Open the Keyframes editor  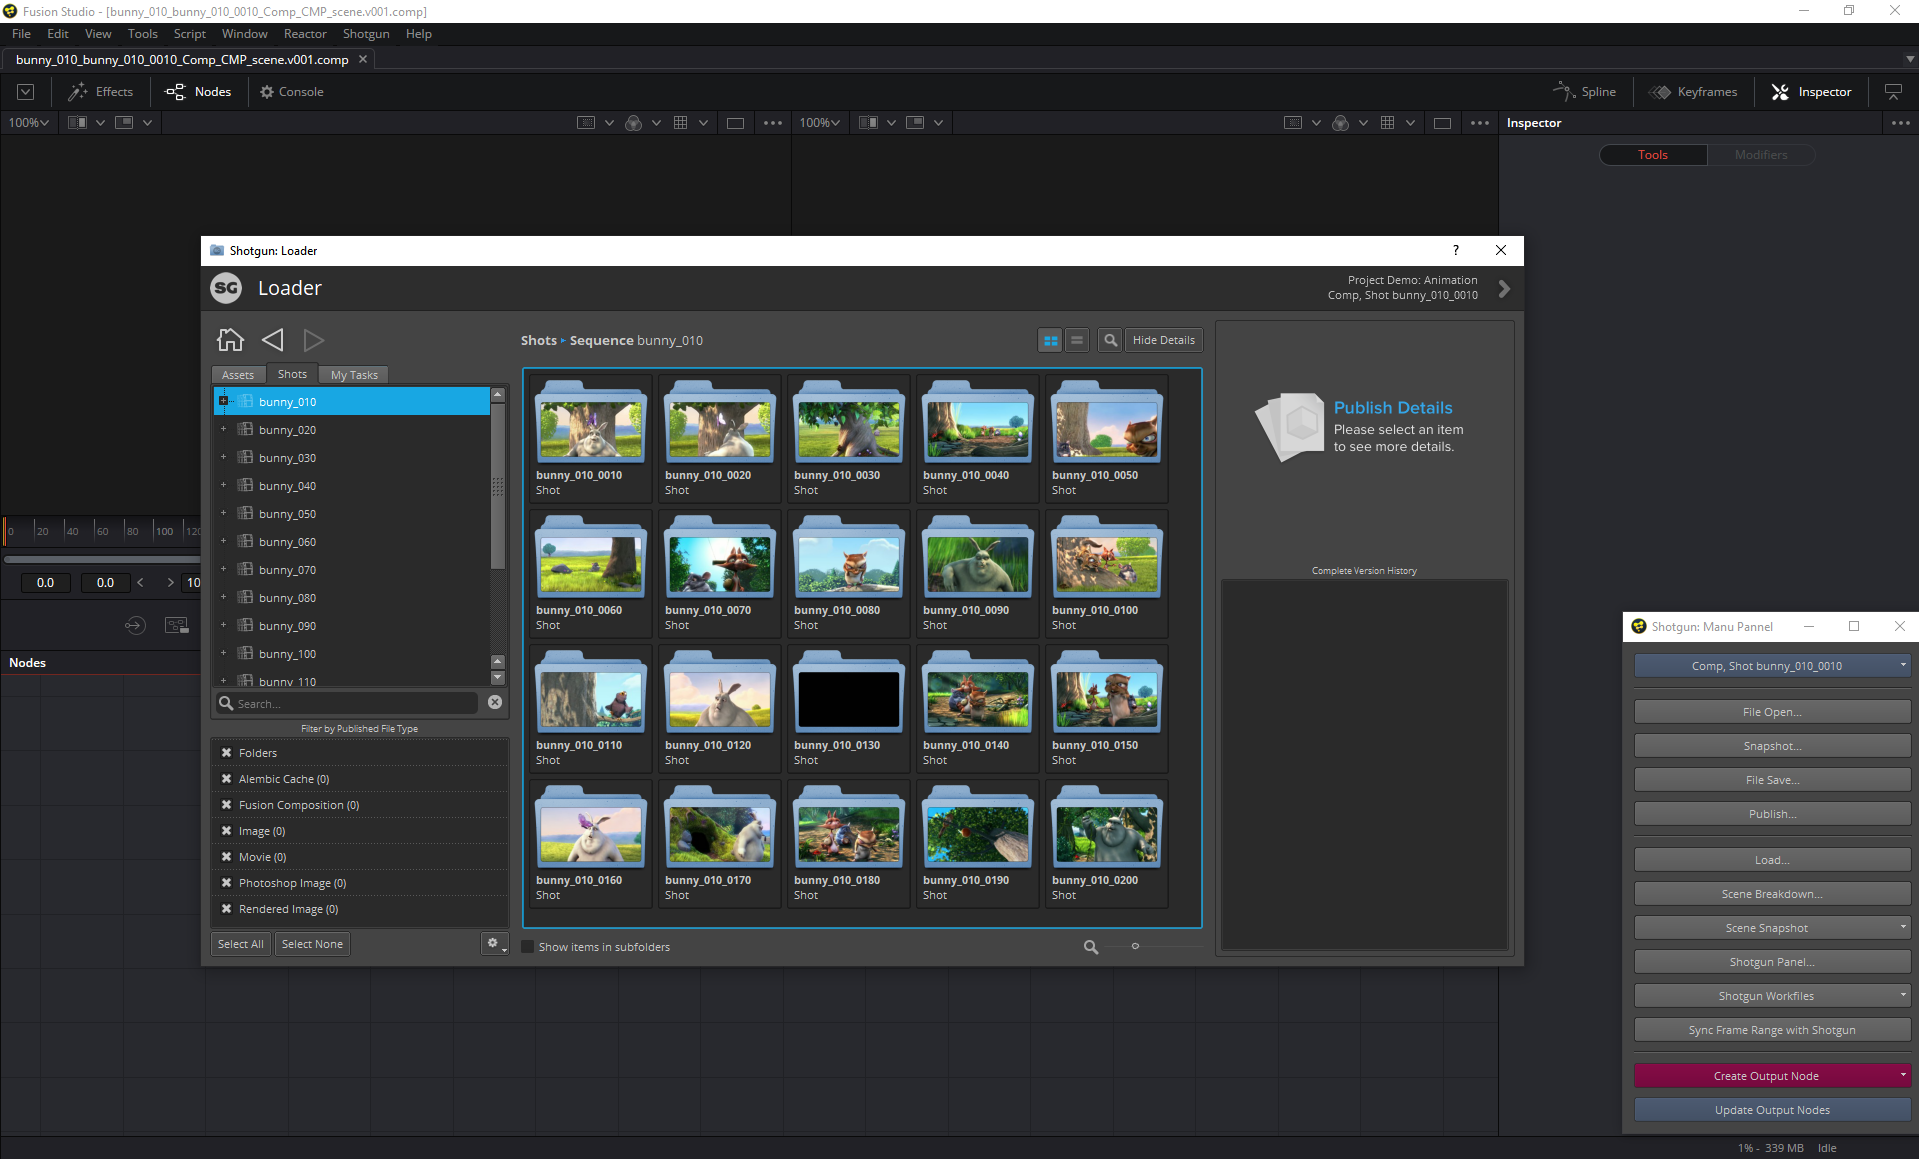(1694, 92)
